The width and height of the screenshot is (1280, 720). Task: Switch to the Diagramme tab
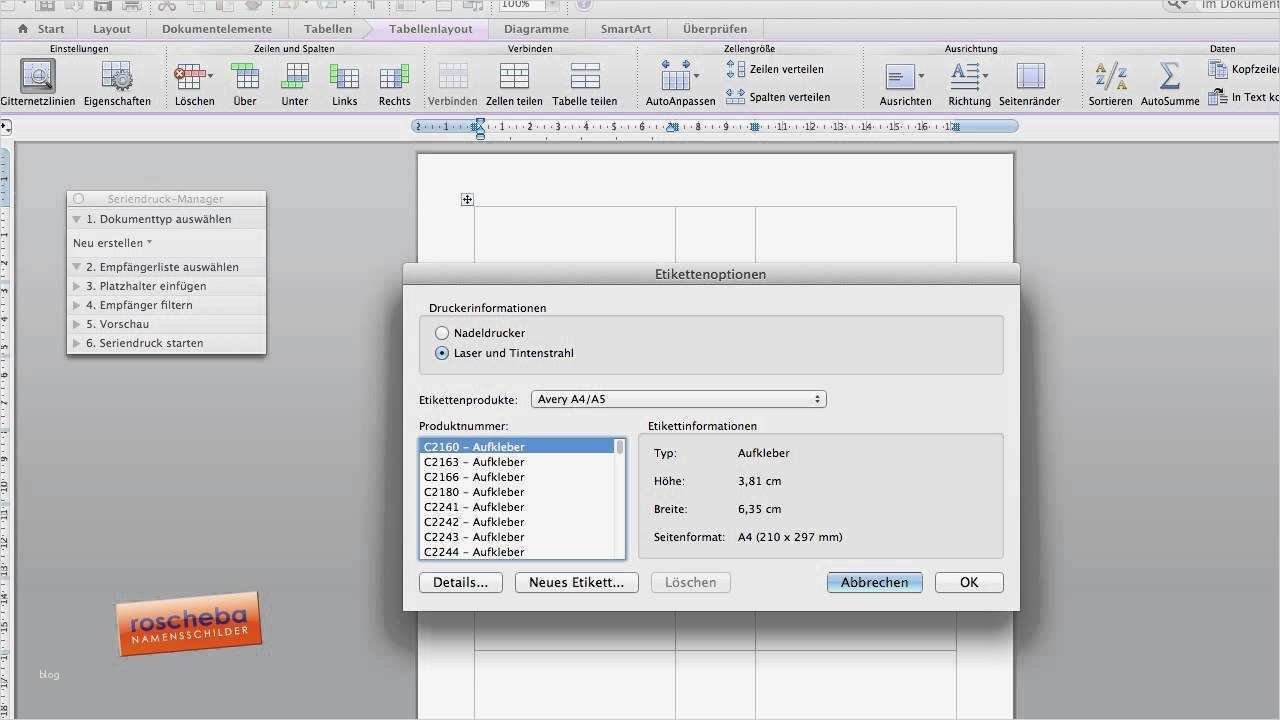point(536,29)
